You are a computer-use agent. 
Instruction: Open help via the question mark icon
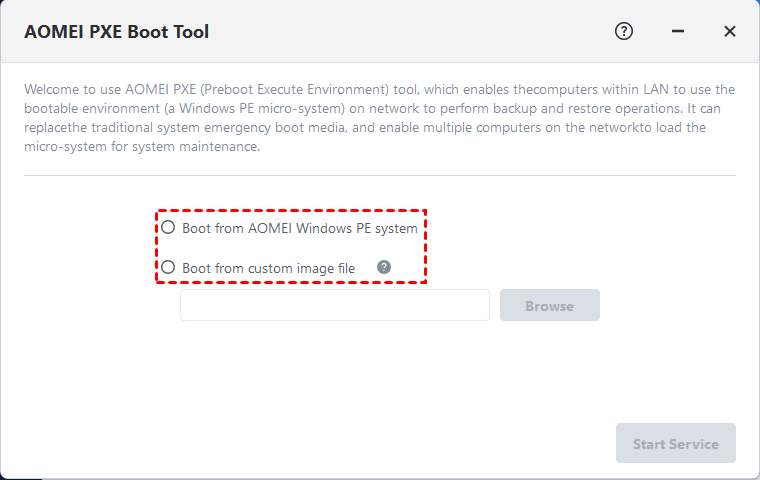click(x=624, y=31)
